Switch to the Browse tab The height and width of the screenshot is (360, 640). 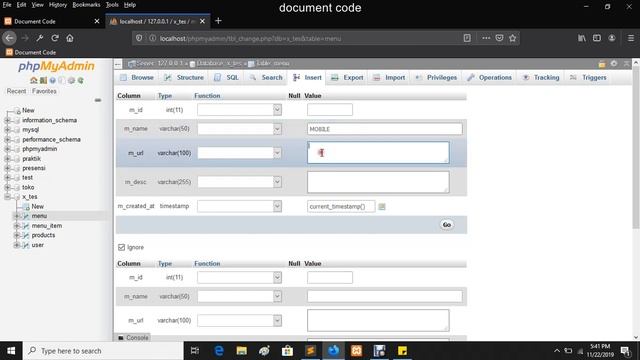tap(137, 78)
